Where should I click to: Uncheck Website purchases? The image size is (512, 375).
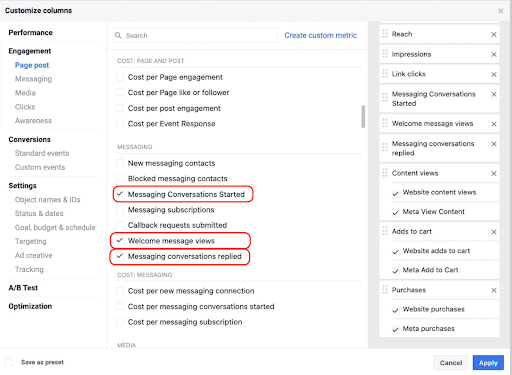[396, 310]
